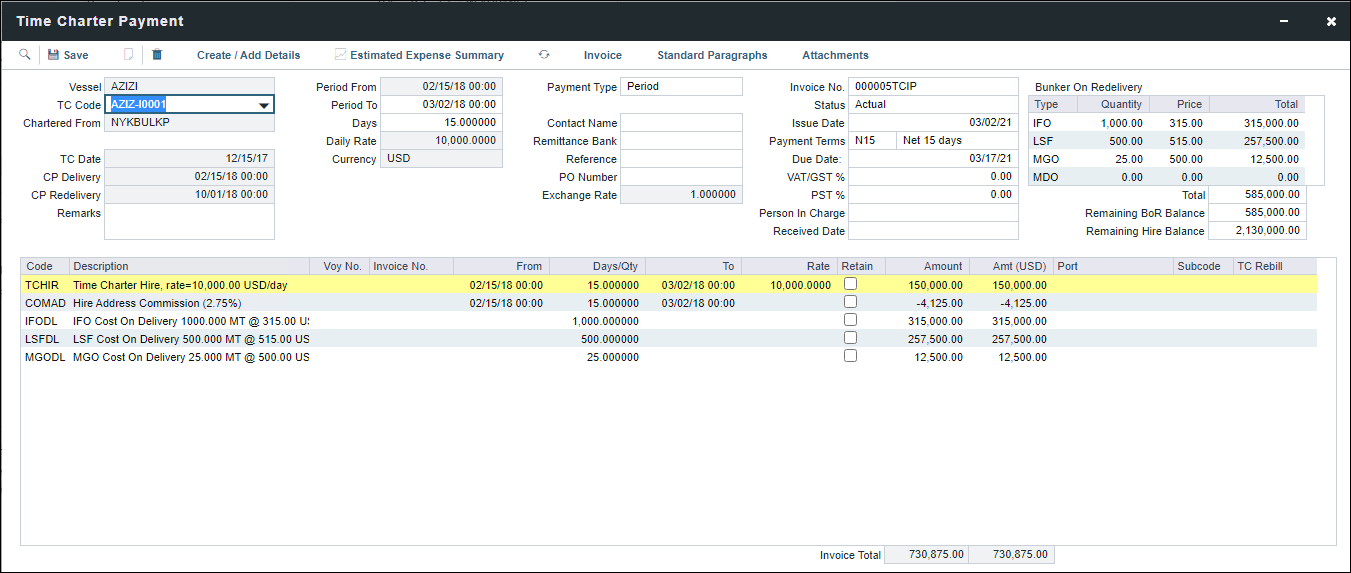1351x573 pixels.
Task: Click the refresh arrows icon
Action: tap(544, 55)
